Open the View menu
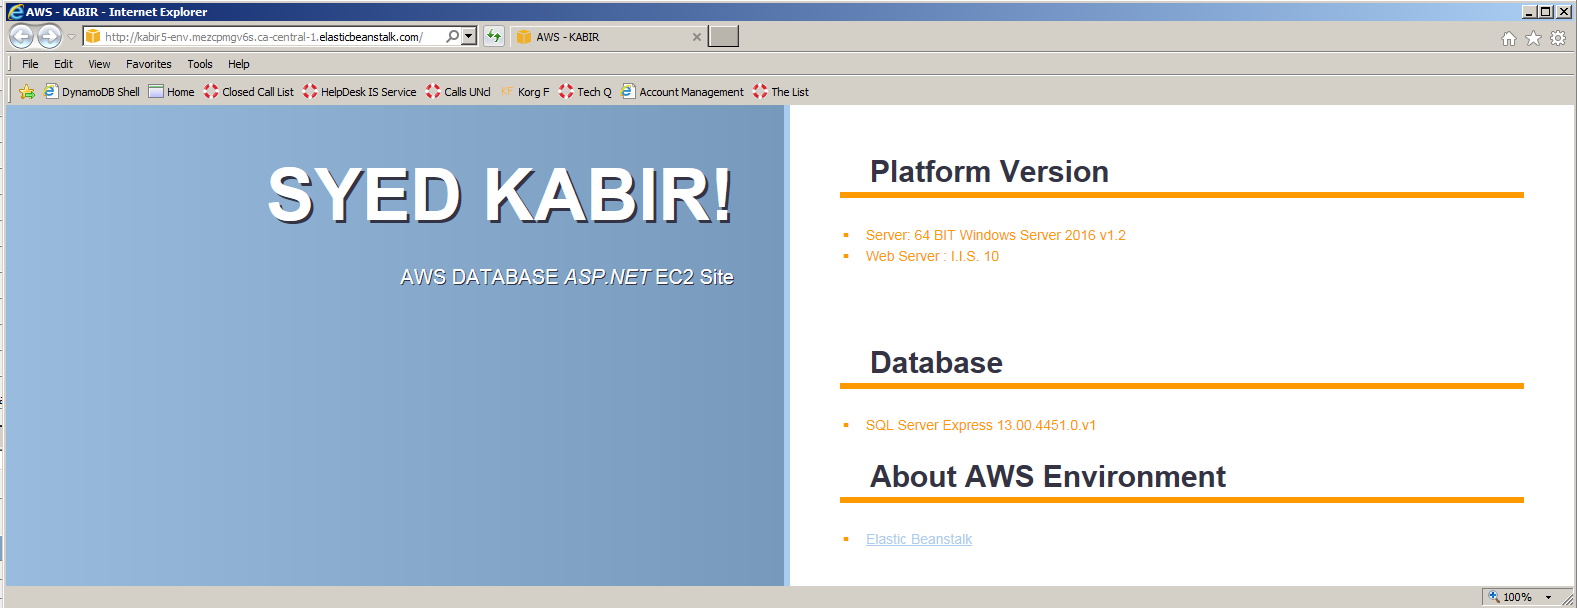The width and height of the screenshot is (1577, 608). (99, 64)
